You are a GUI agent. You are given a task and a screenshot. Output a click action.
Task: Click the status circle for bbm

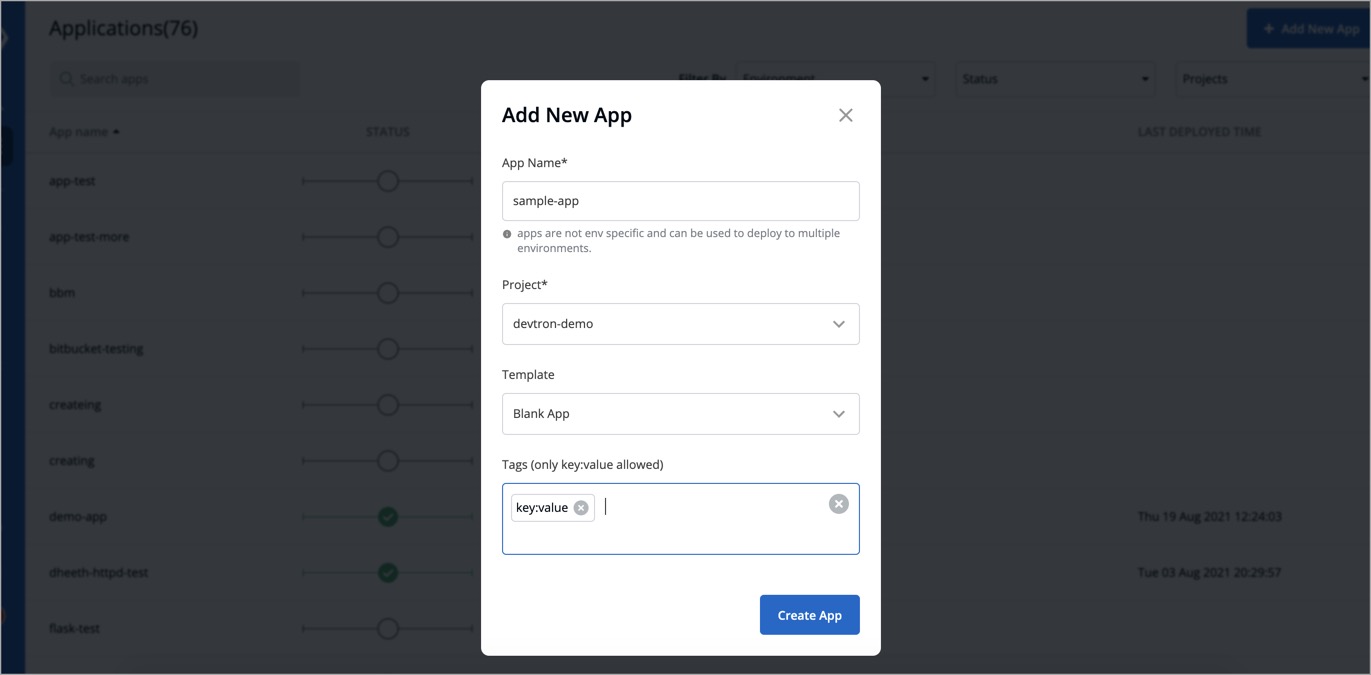pyautogui.click(x=388, y=293)
